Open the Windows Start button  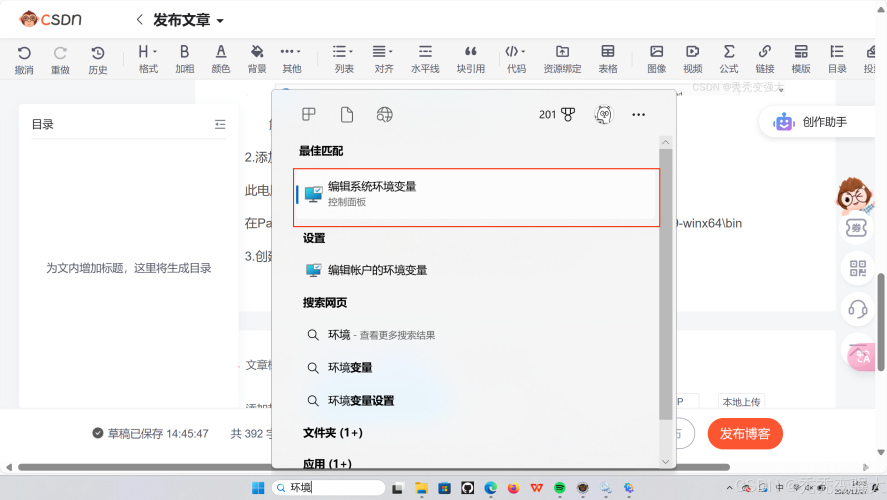[258, 488]
